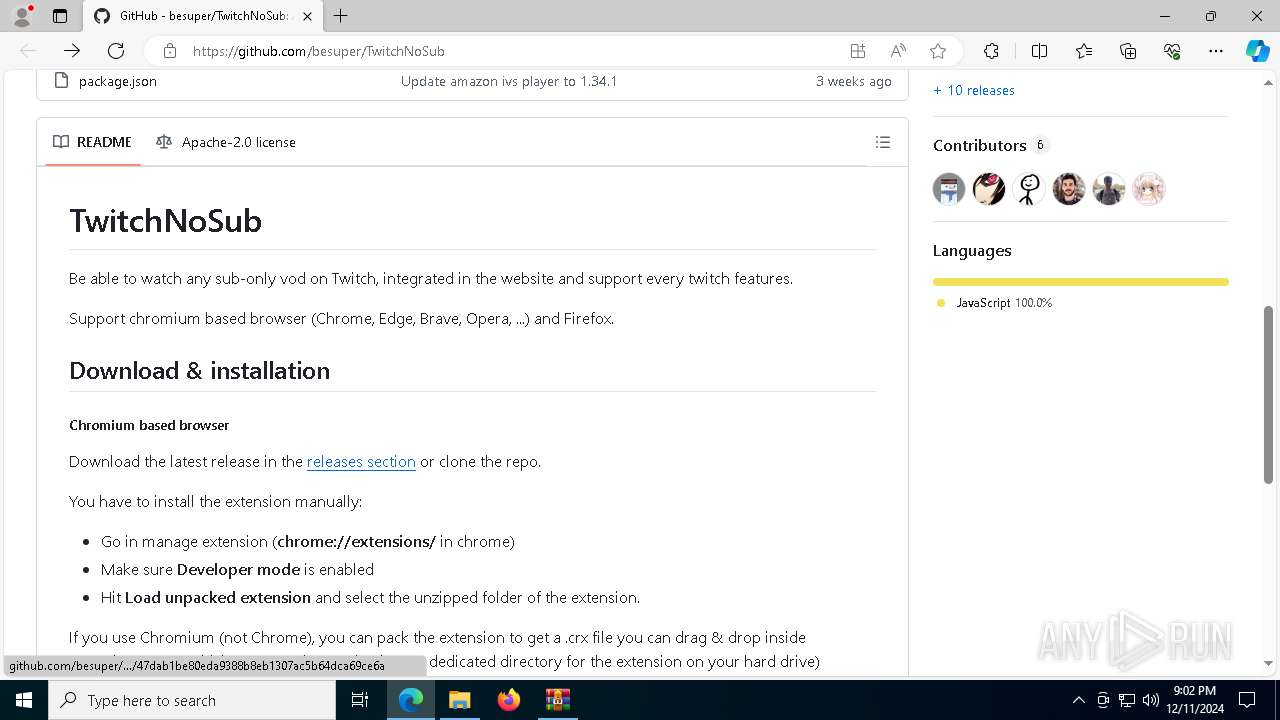Open WinRAR from the taskbar

[557, 700]
